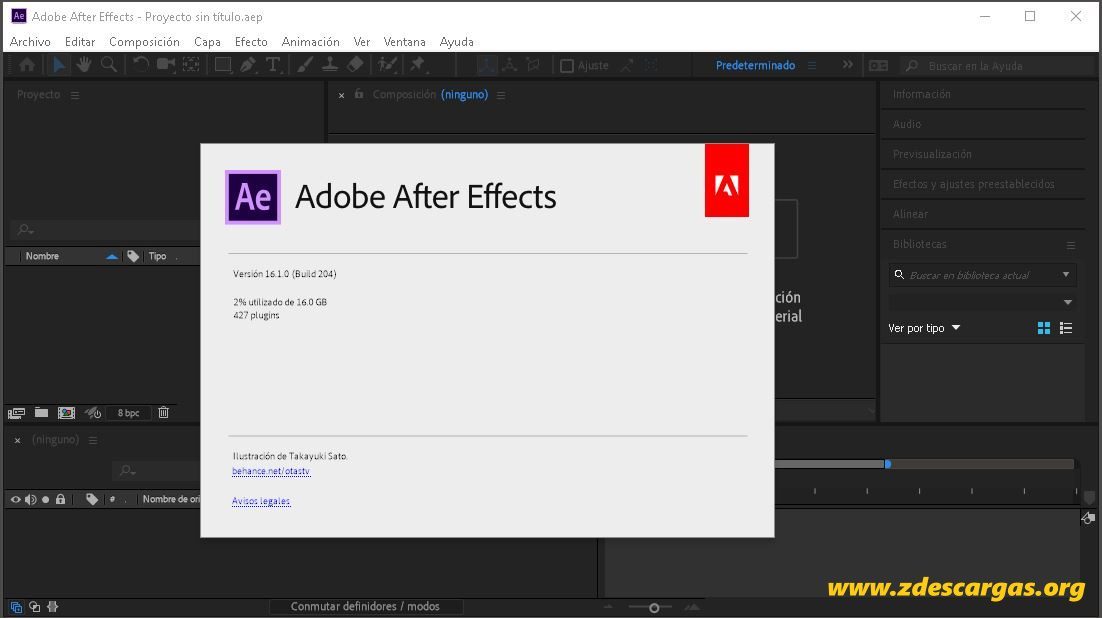Create a new folder in Project panel
The image size is (1102, 618).
point(41,413)
